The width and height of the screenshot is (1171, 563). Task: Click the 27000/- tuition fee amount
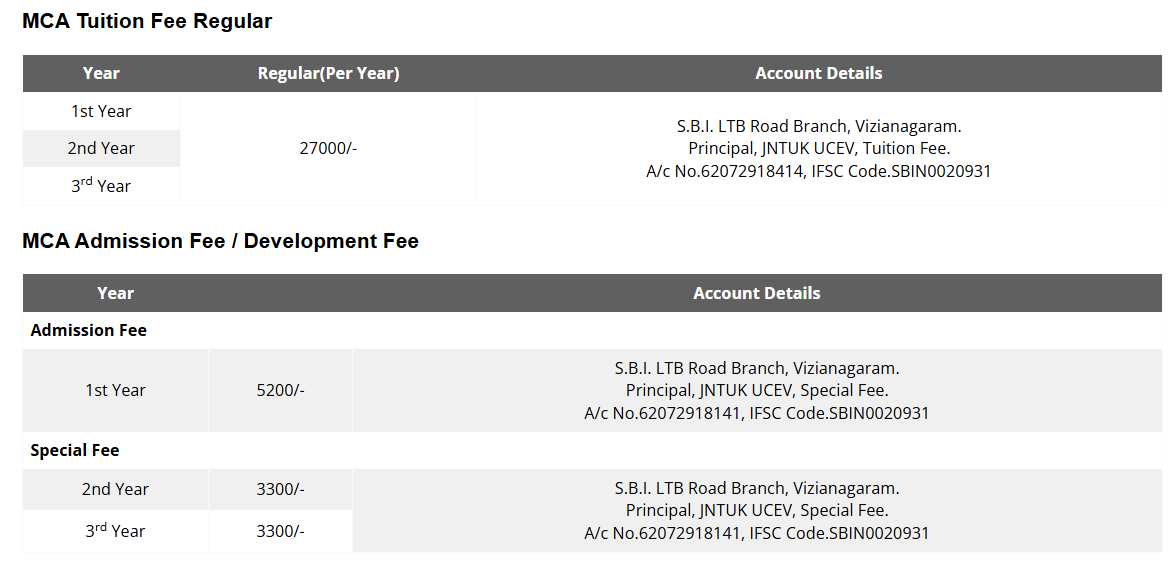click(328, 148)
